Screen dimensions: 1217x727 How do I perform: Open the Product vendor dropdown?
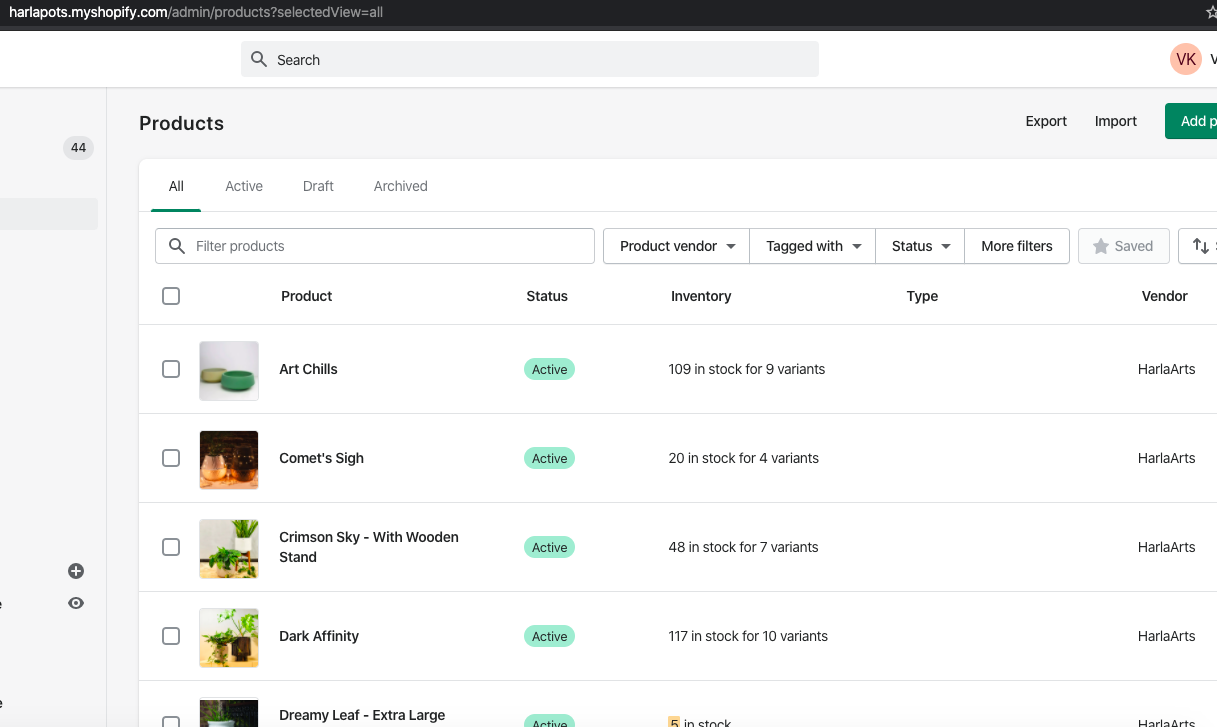tap(675, 246)
